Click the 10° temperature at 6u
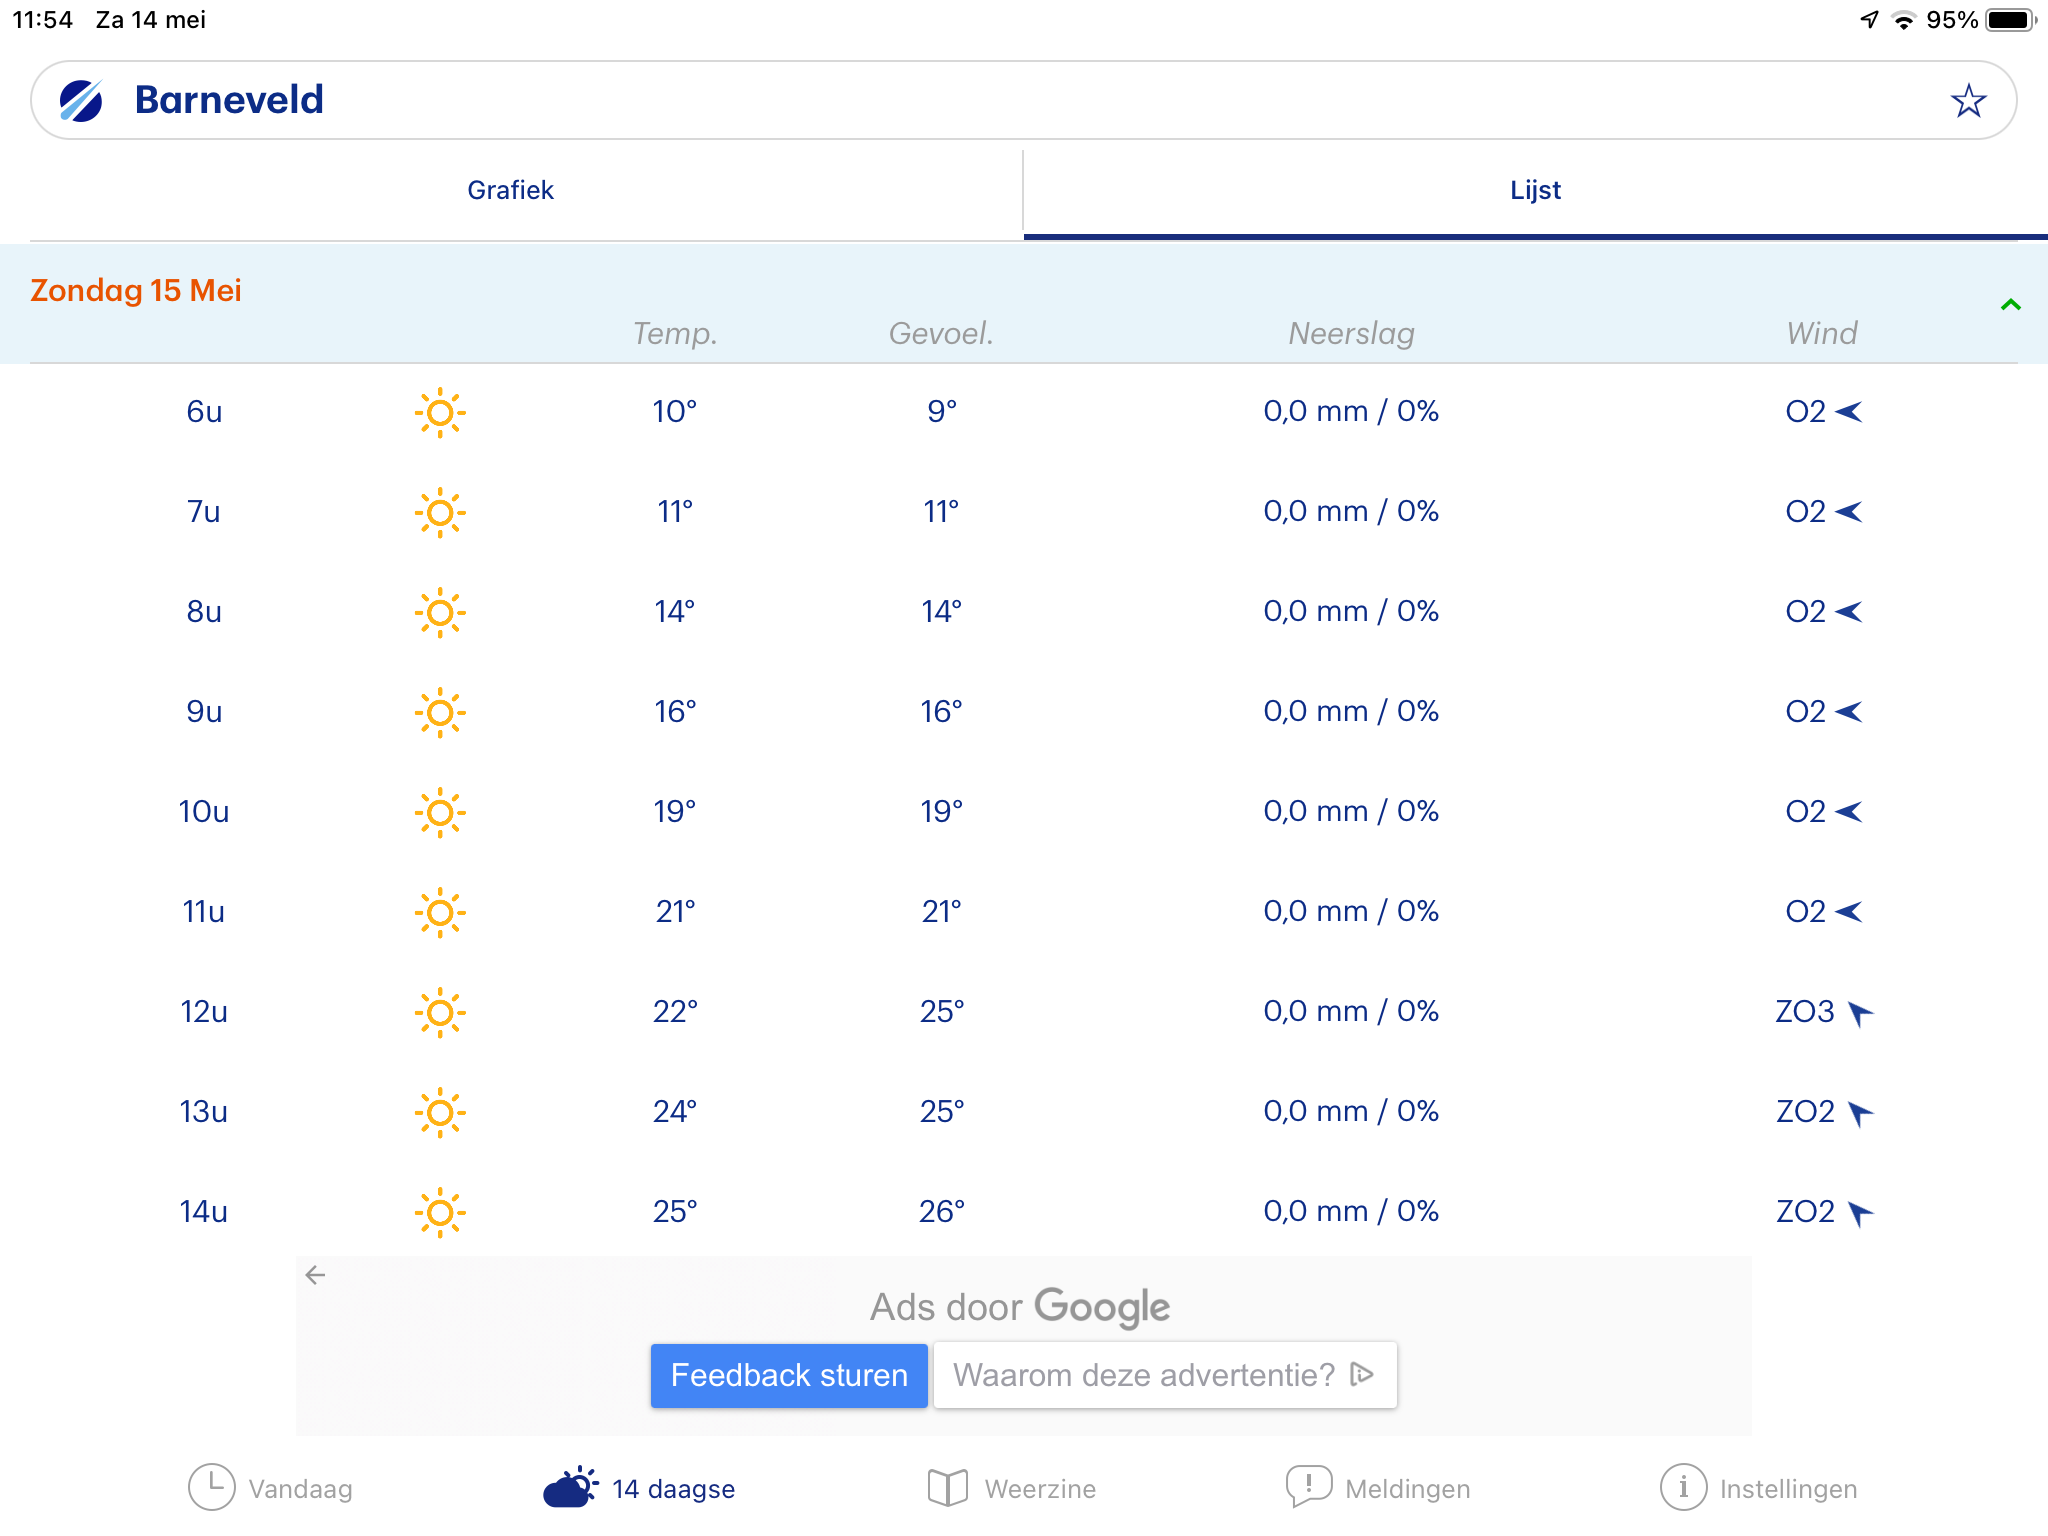 click(x=675, y=411)
